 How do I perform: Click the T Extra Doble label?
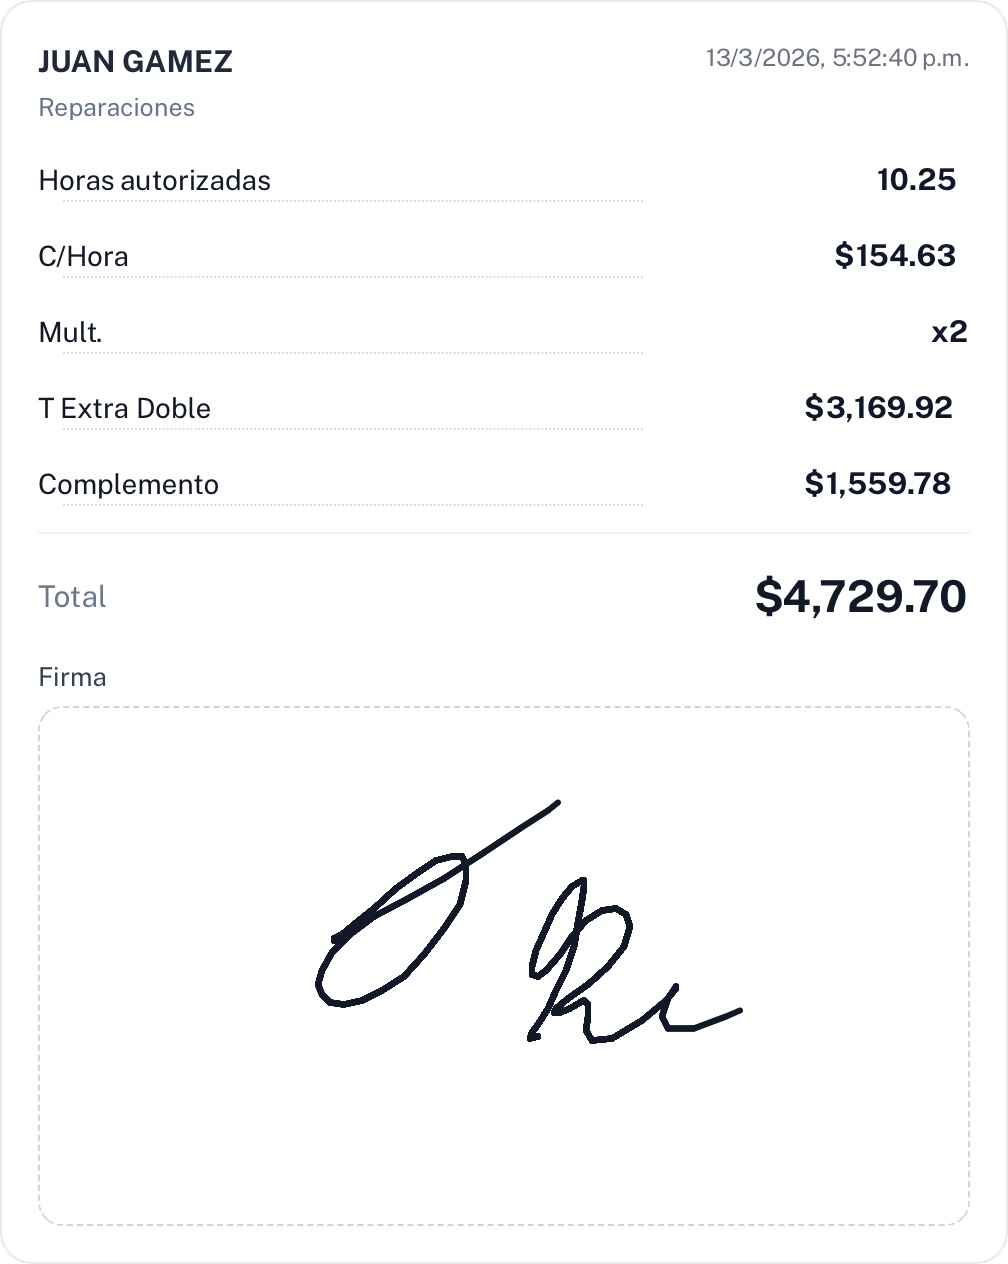pyautogui.click(x=124, y=409)
